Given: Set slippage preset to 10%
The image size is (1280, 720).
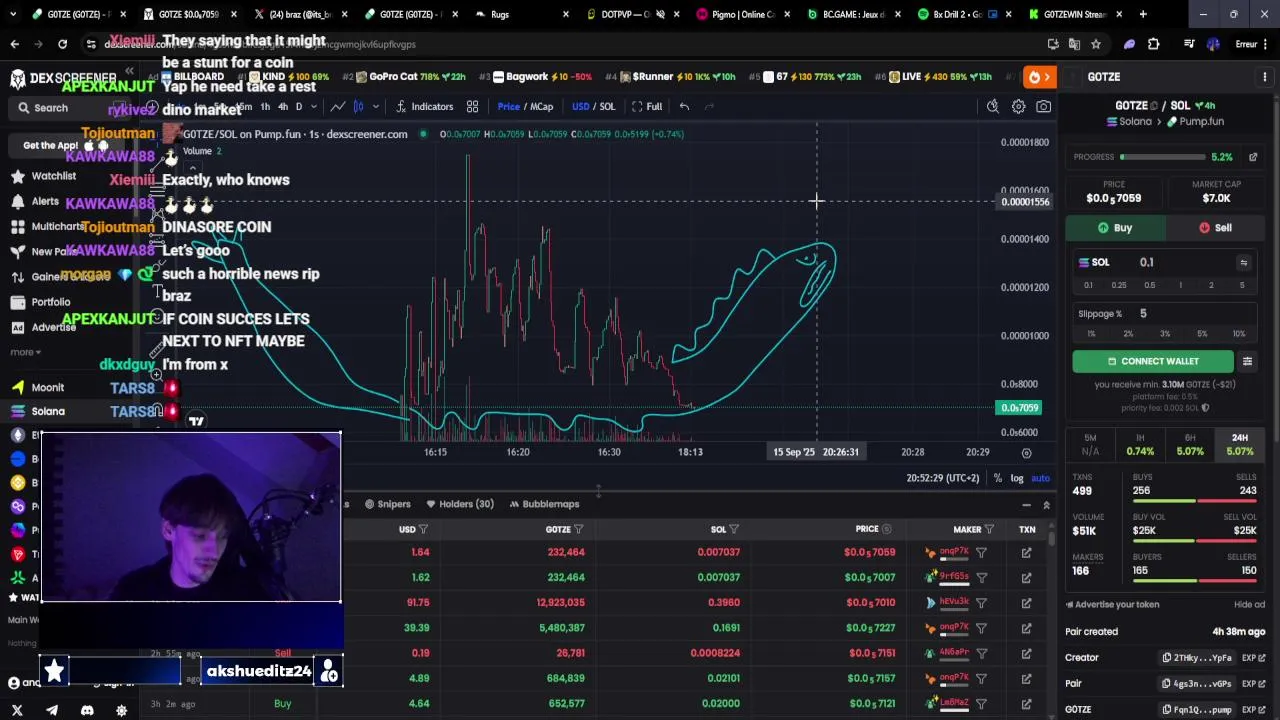Looking at the screenshot, I should 1239,333.
